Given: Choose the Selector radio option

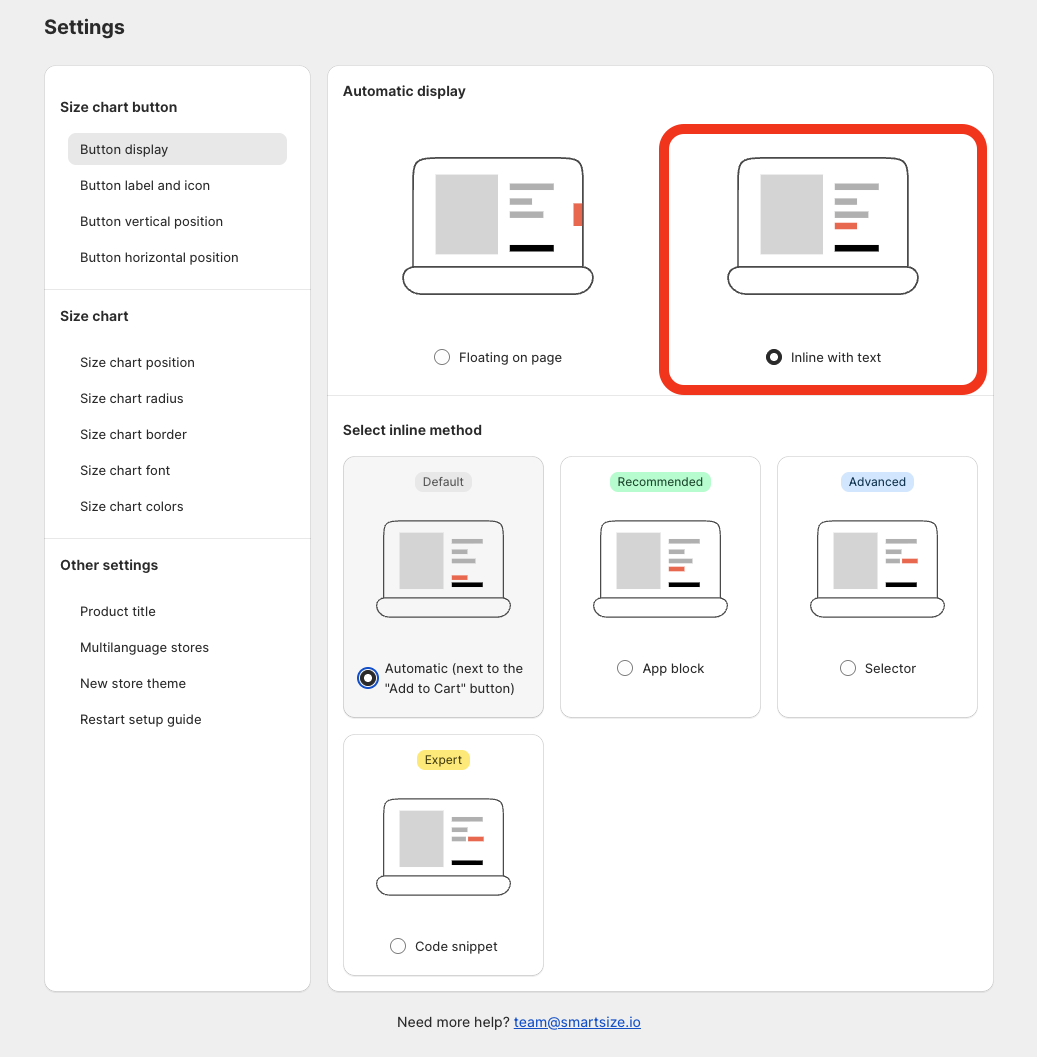Looking at the screenshot, I should [x=848, y=668].
